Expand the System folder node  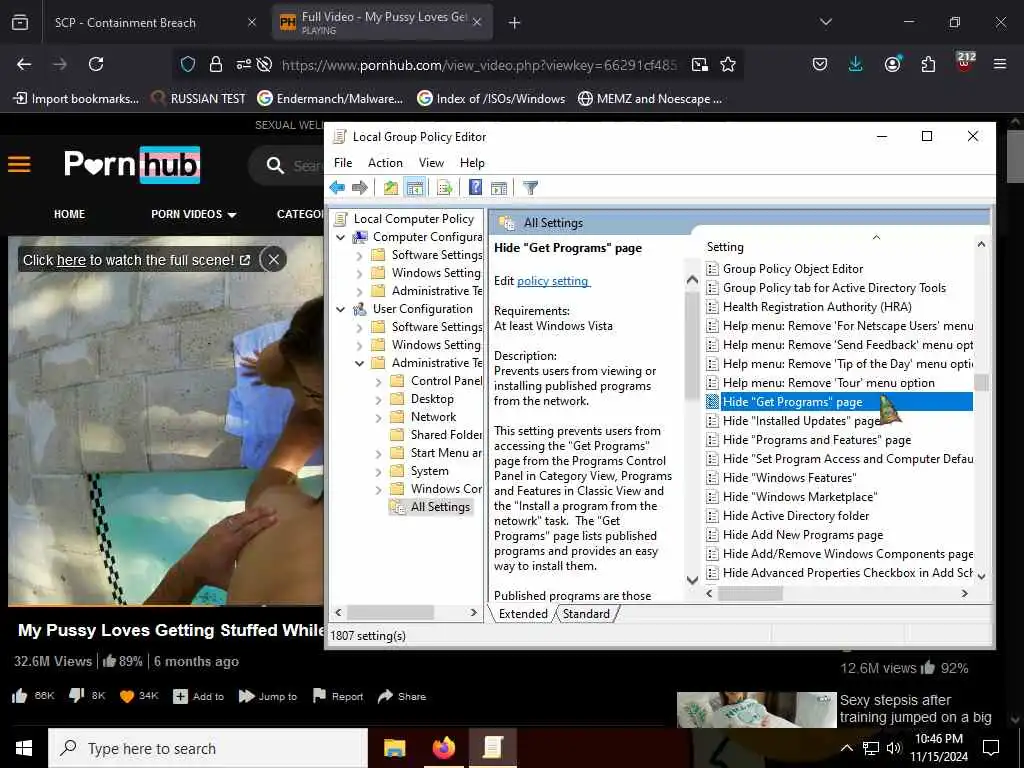point(379,472)
